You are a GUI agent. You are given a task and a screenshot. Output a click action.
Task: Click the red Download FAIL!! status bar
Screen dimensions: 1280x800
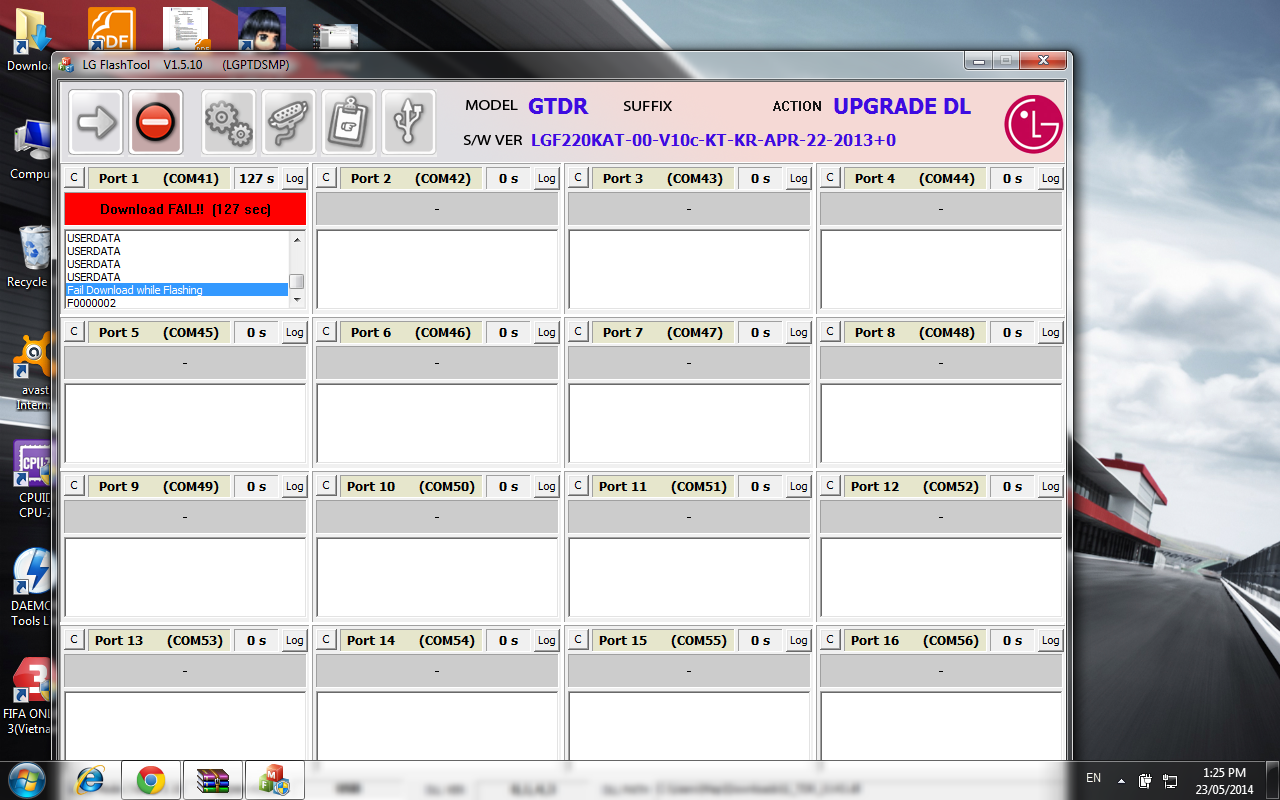185,209
